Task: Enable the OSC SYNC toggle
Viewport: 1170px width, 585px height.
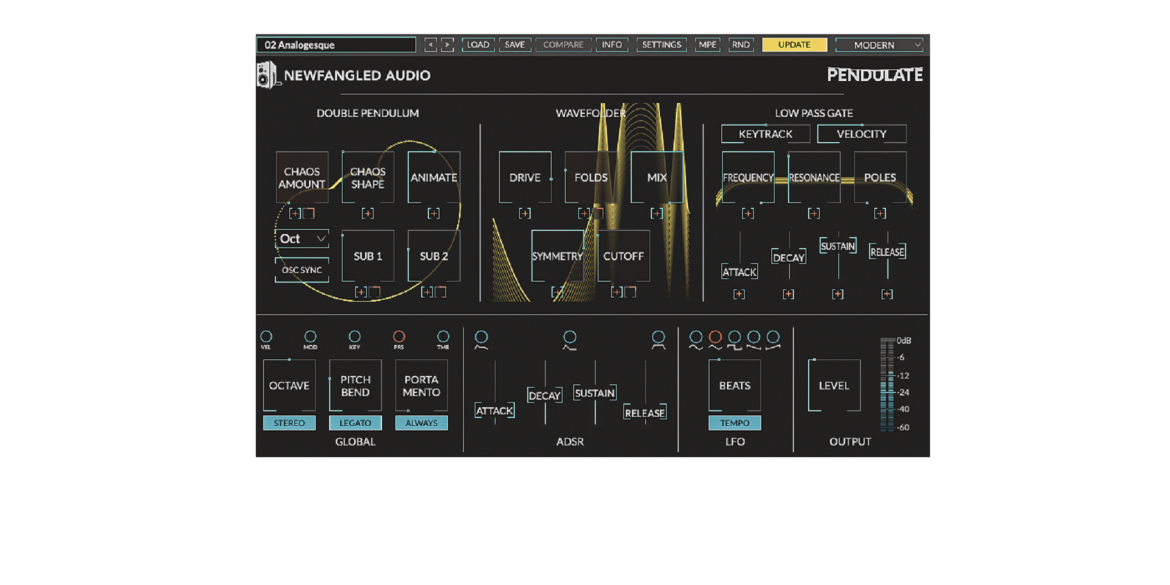Action: [x=302, y=270]
